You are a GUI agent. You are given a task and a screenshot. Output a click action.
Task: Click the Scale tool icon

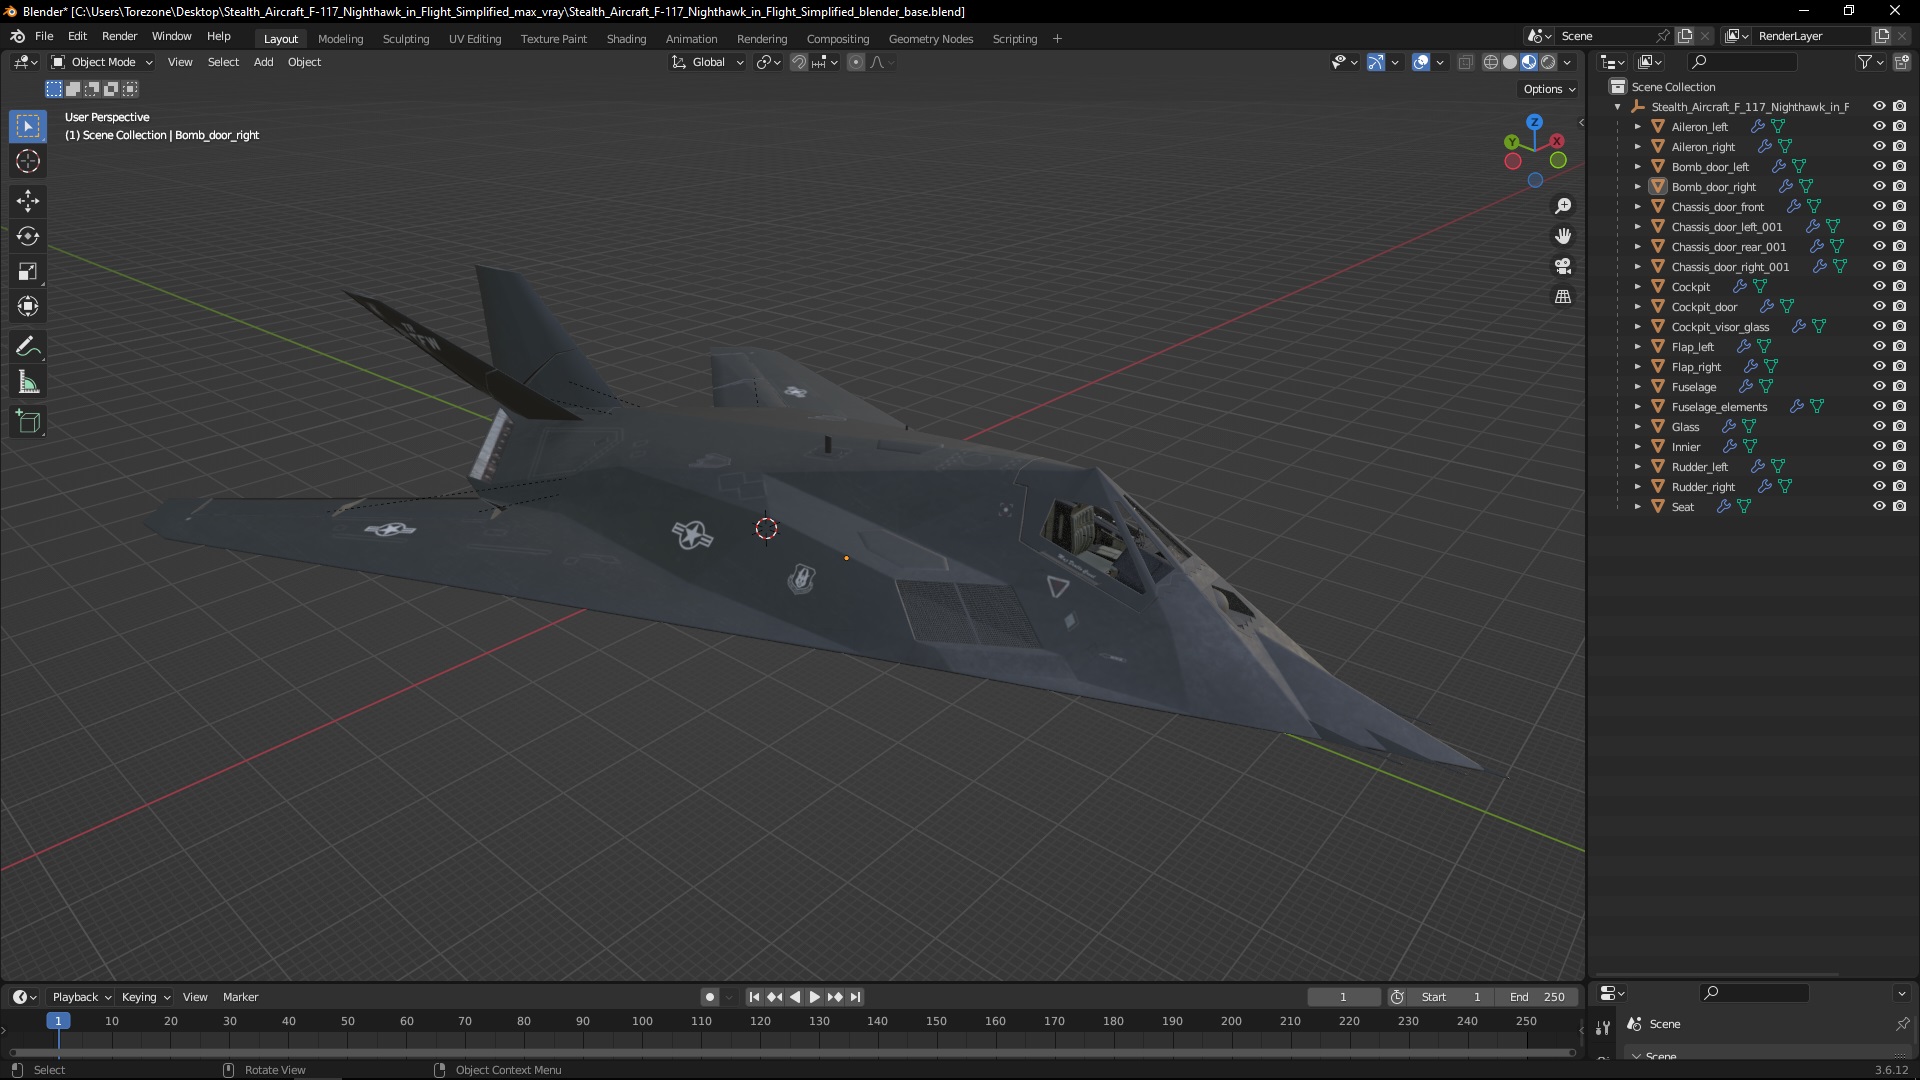[29, 272]
